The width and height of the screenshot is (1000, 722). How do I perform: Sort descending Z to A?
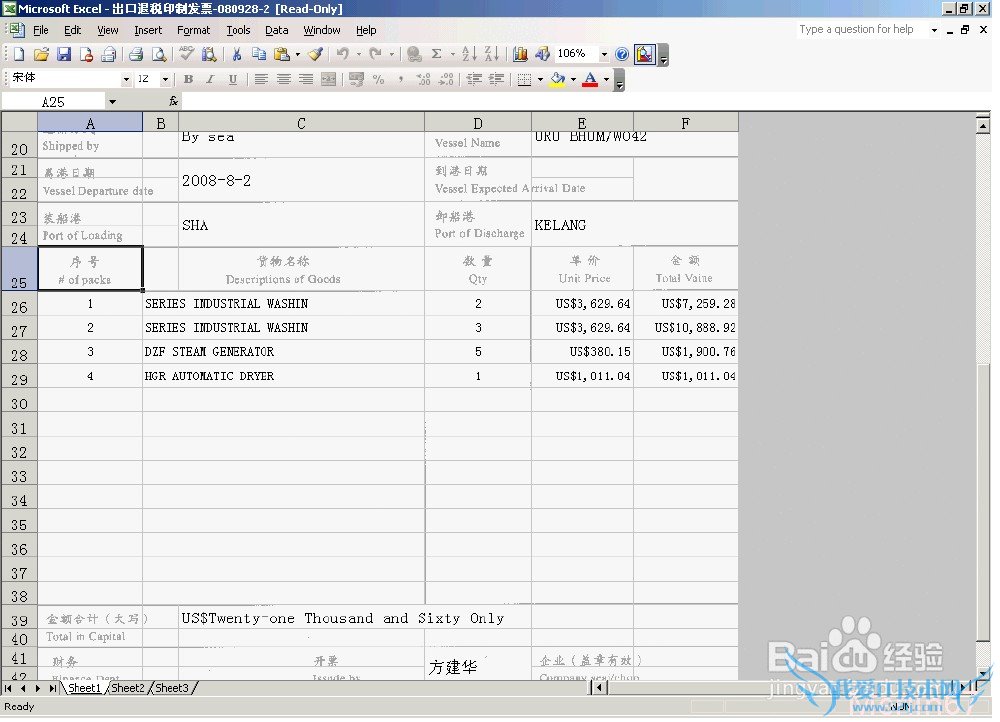491,54
